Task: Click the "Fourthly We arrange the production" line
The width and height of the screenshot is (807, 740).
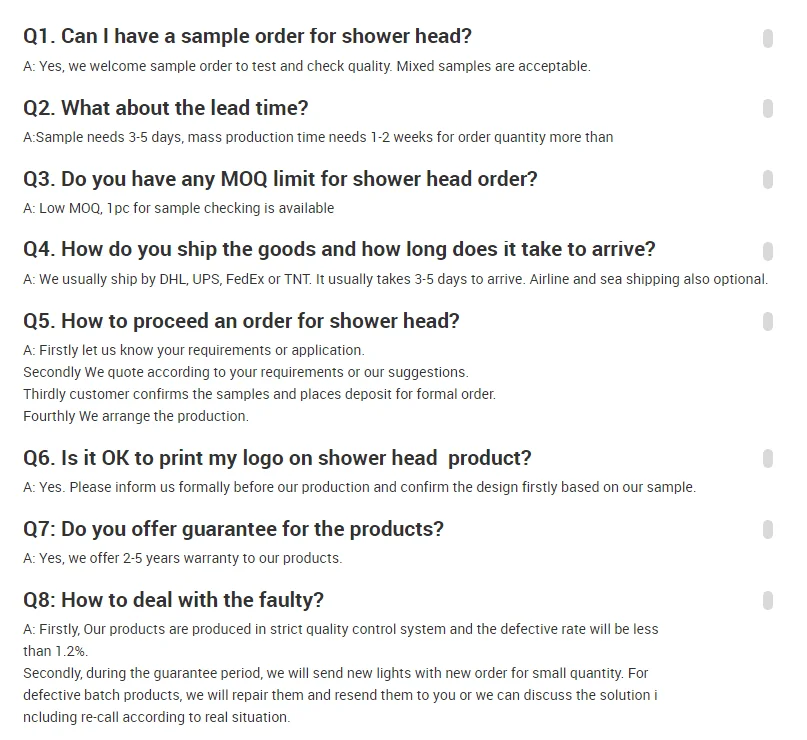Action: click(136, 416)
